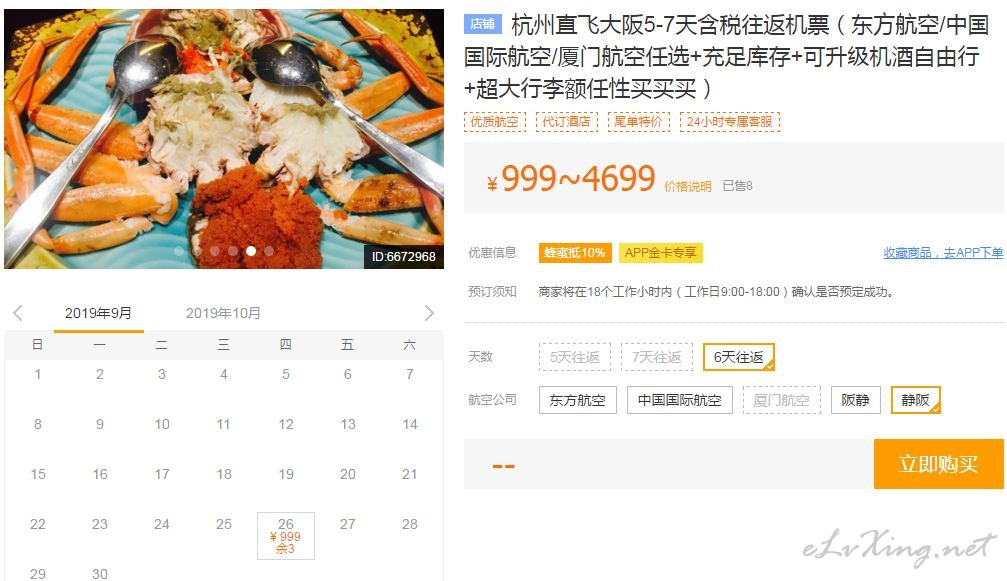Open the 收藏商品，去APP下单 link
Screen dimensions: 1007x581
[x=943, y=253]
